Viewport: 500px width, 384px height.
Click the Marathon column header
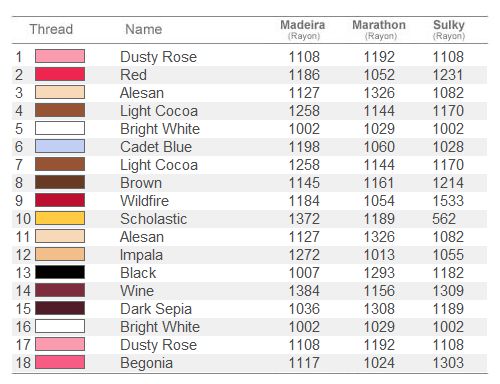click(379, 29)
